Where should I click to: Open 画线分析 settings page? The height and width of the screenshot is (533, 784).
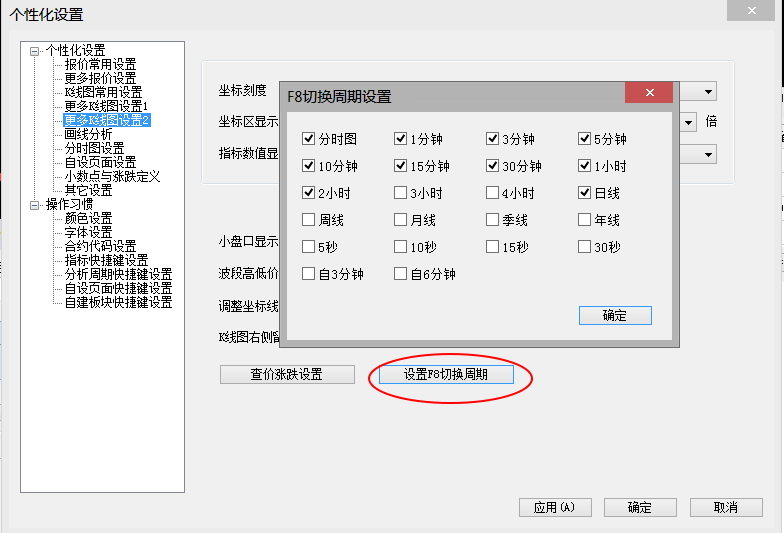tap(88, 134)
